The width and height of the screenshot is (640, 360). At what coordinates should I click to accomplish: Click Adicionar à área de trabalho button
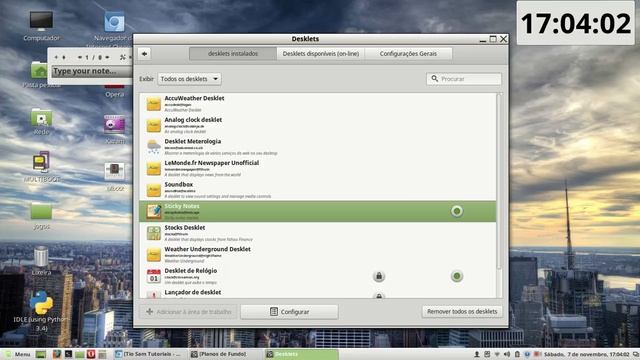point(189,312)
